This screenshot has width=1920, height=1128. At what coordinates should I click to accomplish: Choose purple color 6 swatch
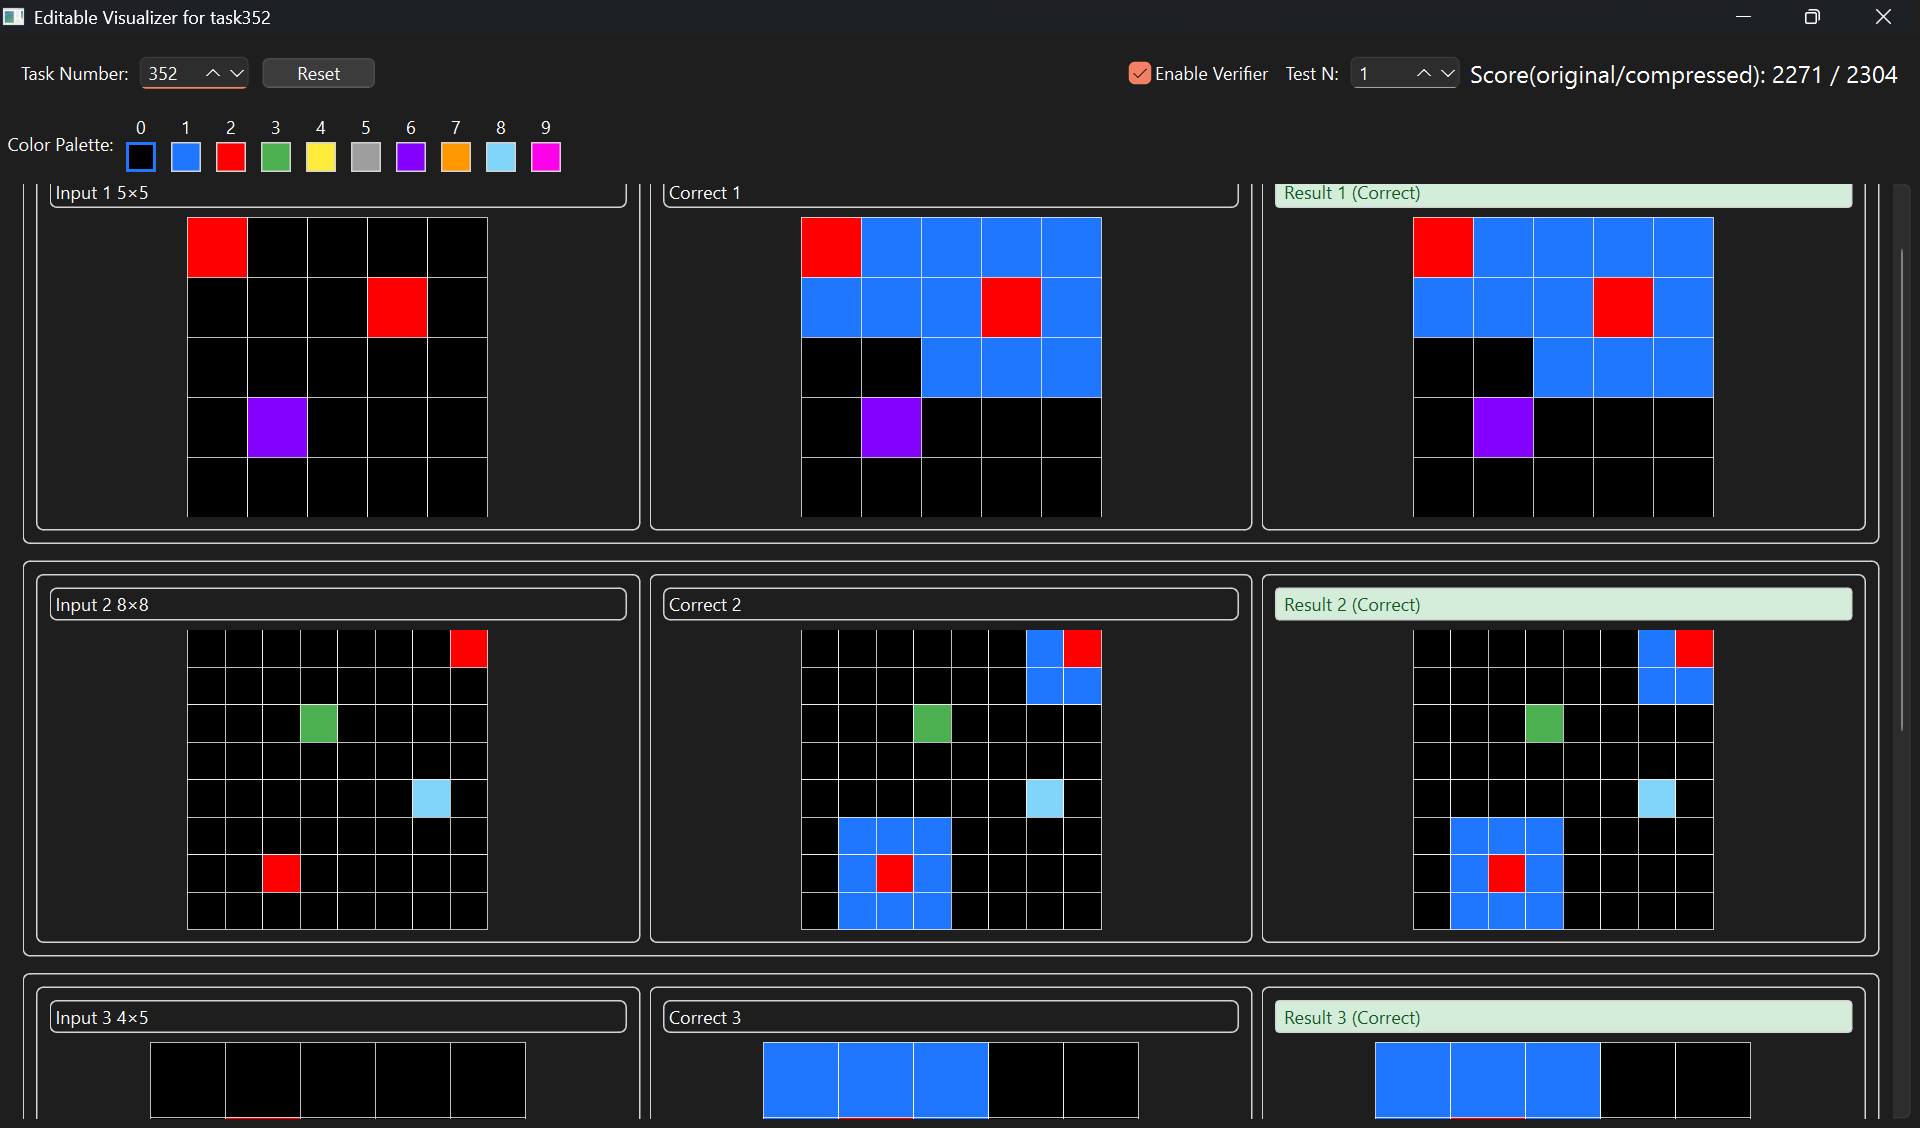click(411, 157)
